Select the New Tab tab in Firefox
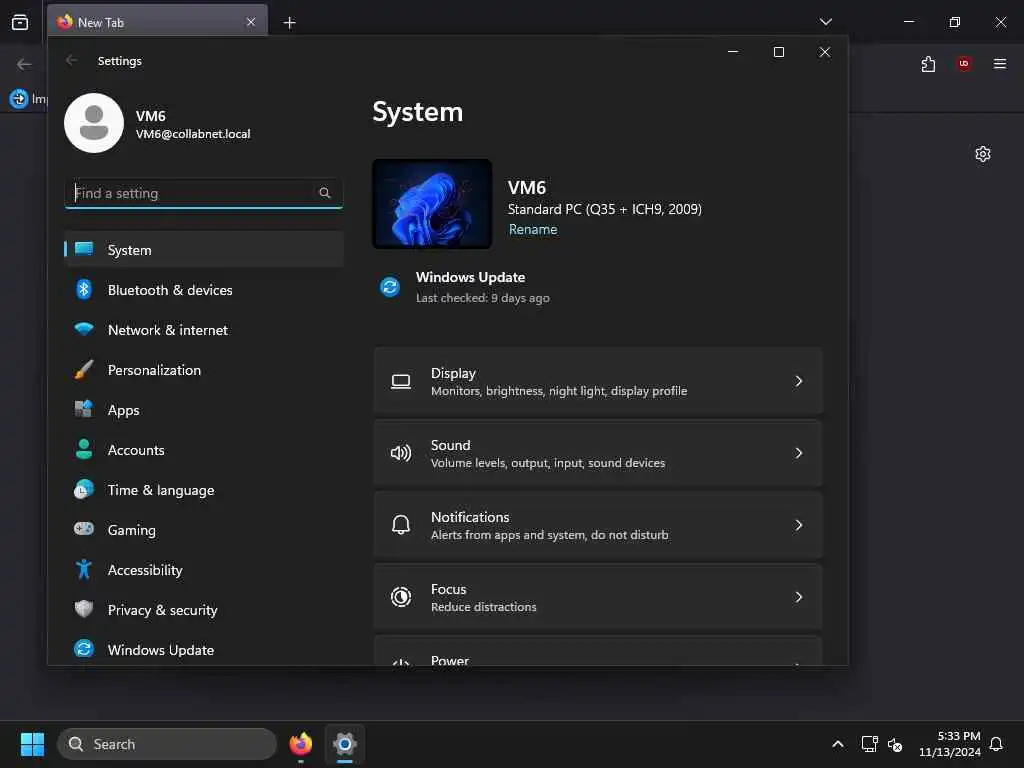 point(157,22)
